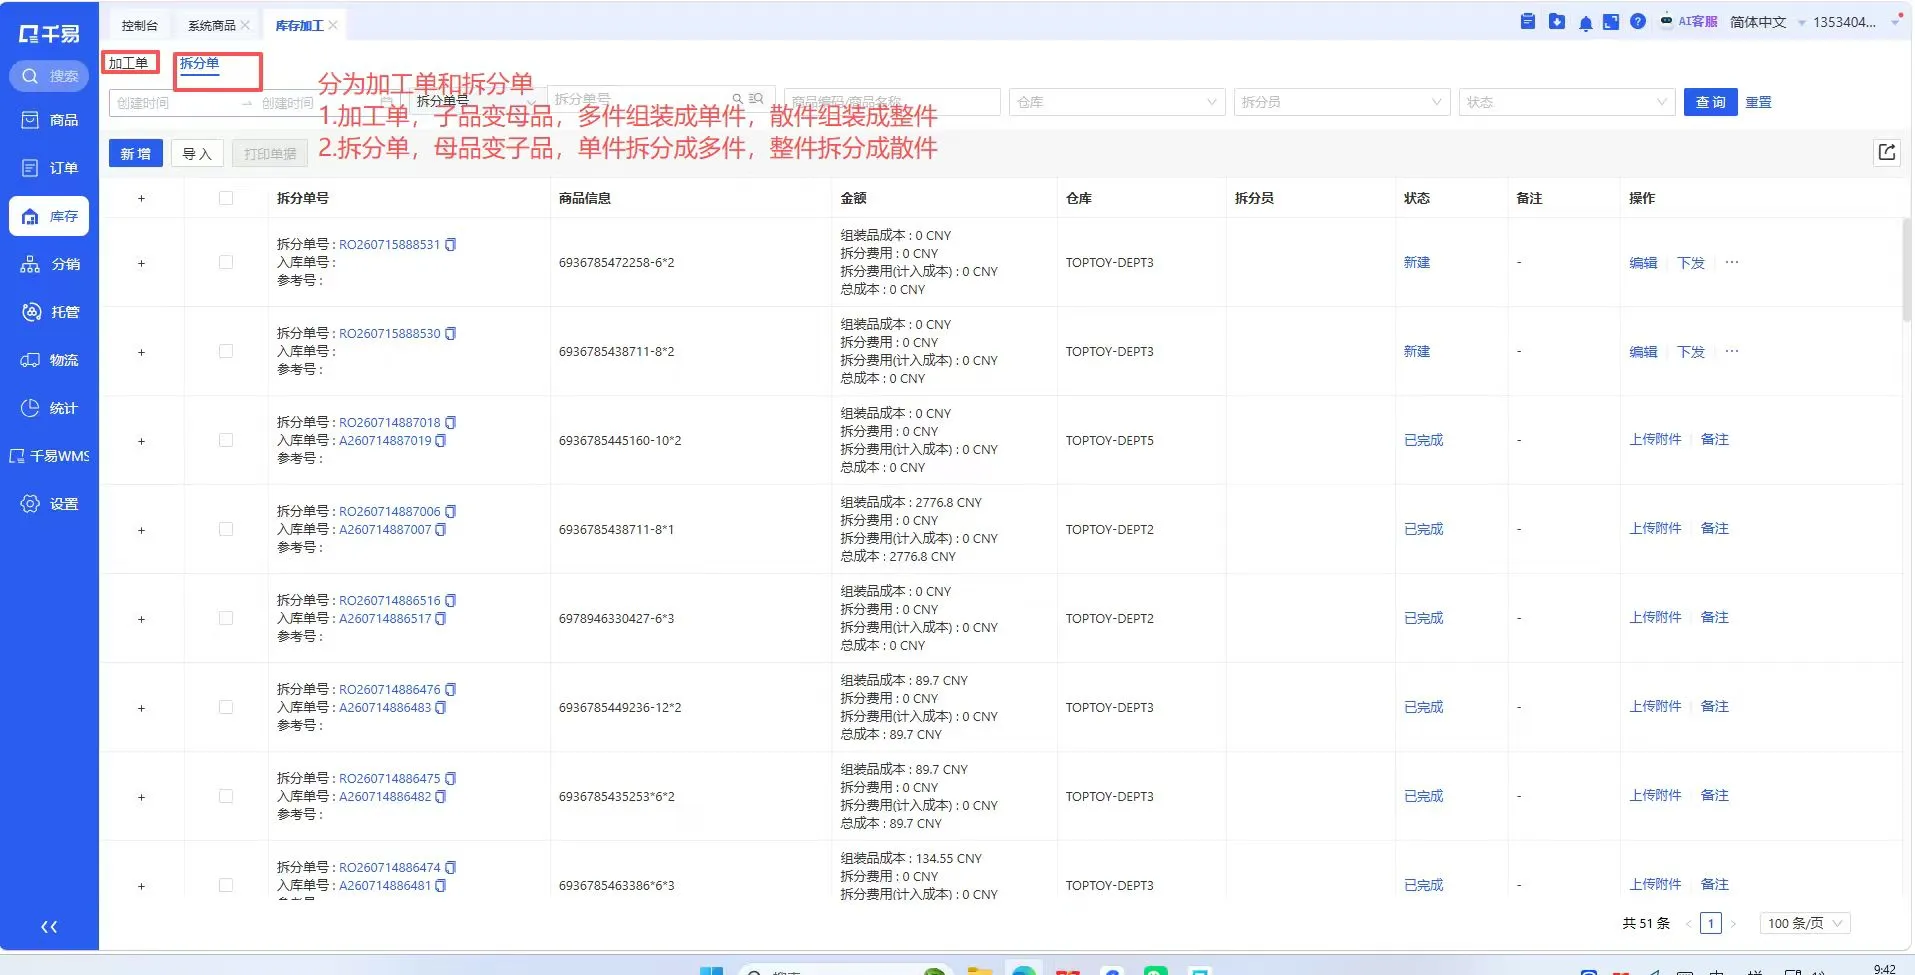Collapse the sidebar with the double-chevron icon
Image resolution: width=1915 pixels, height=975 pixels.
point(49,927)
